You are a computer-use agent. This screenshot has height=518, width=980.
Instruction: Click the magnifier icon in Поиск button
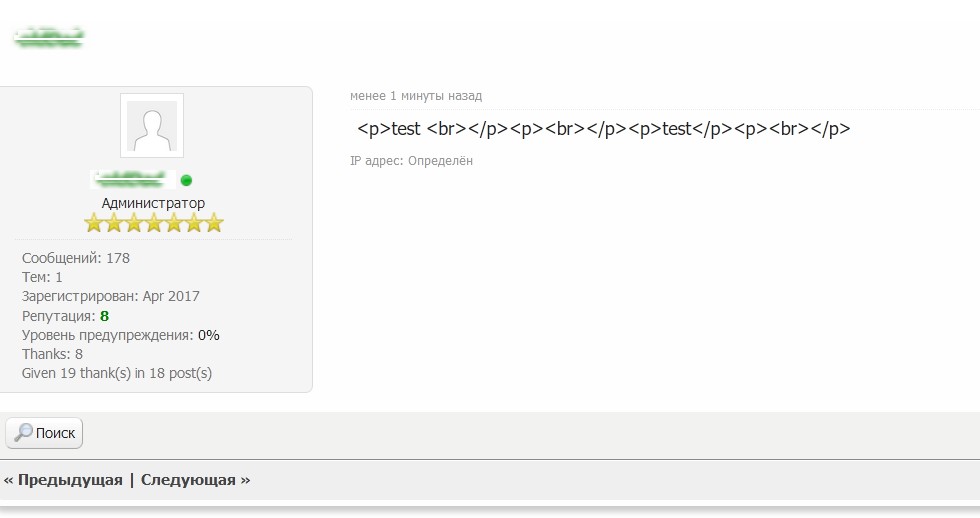[22, 433]
